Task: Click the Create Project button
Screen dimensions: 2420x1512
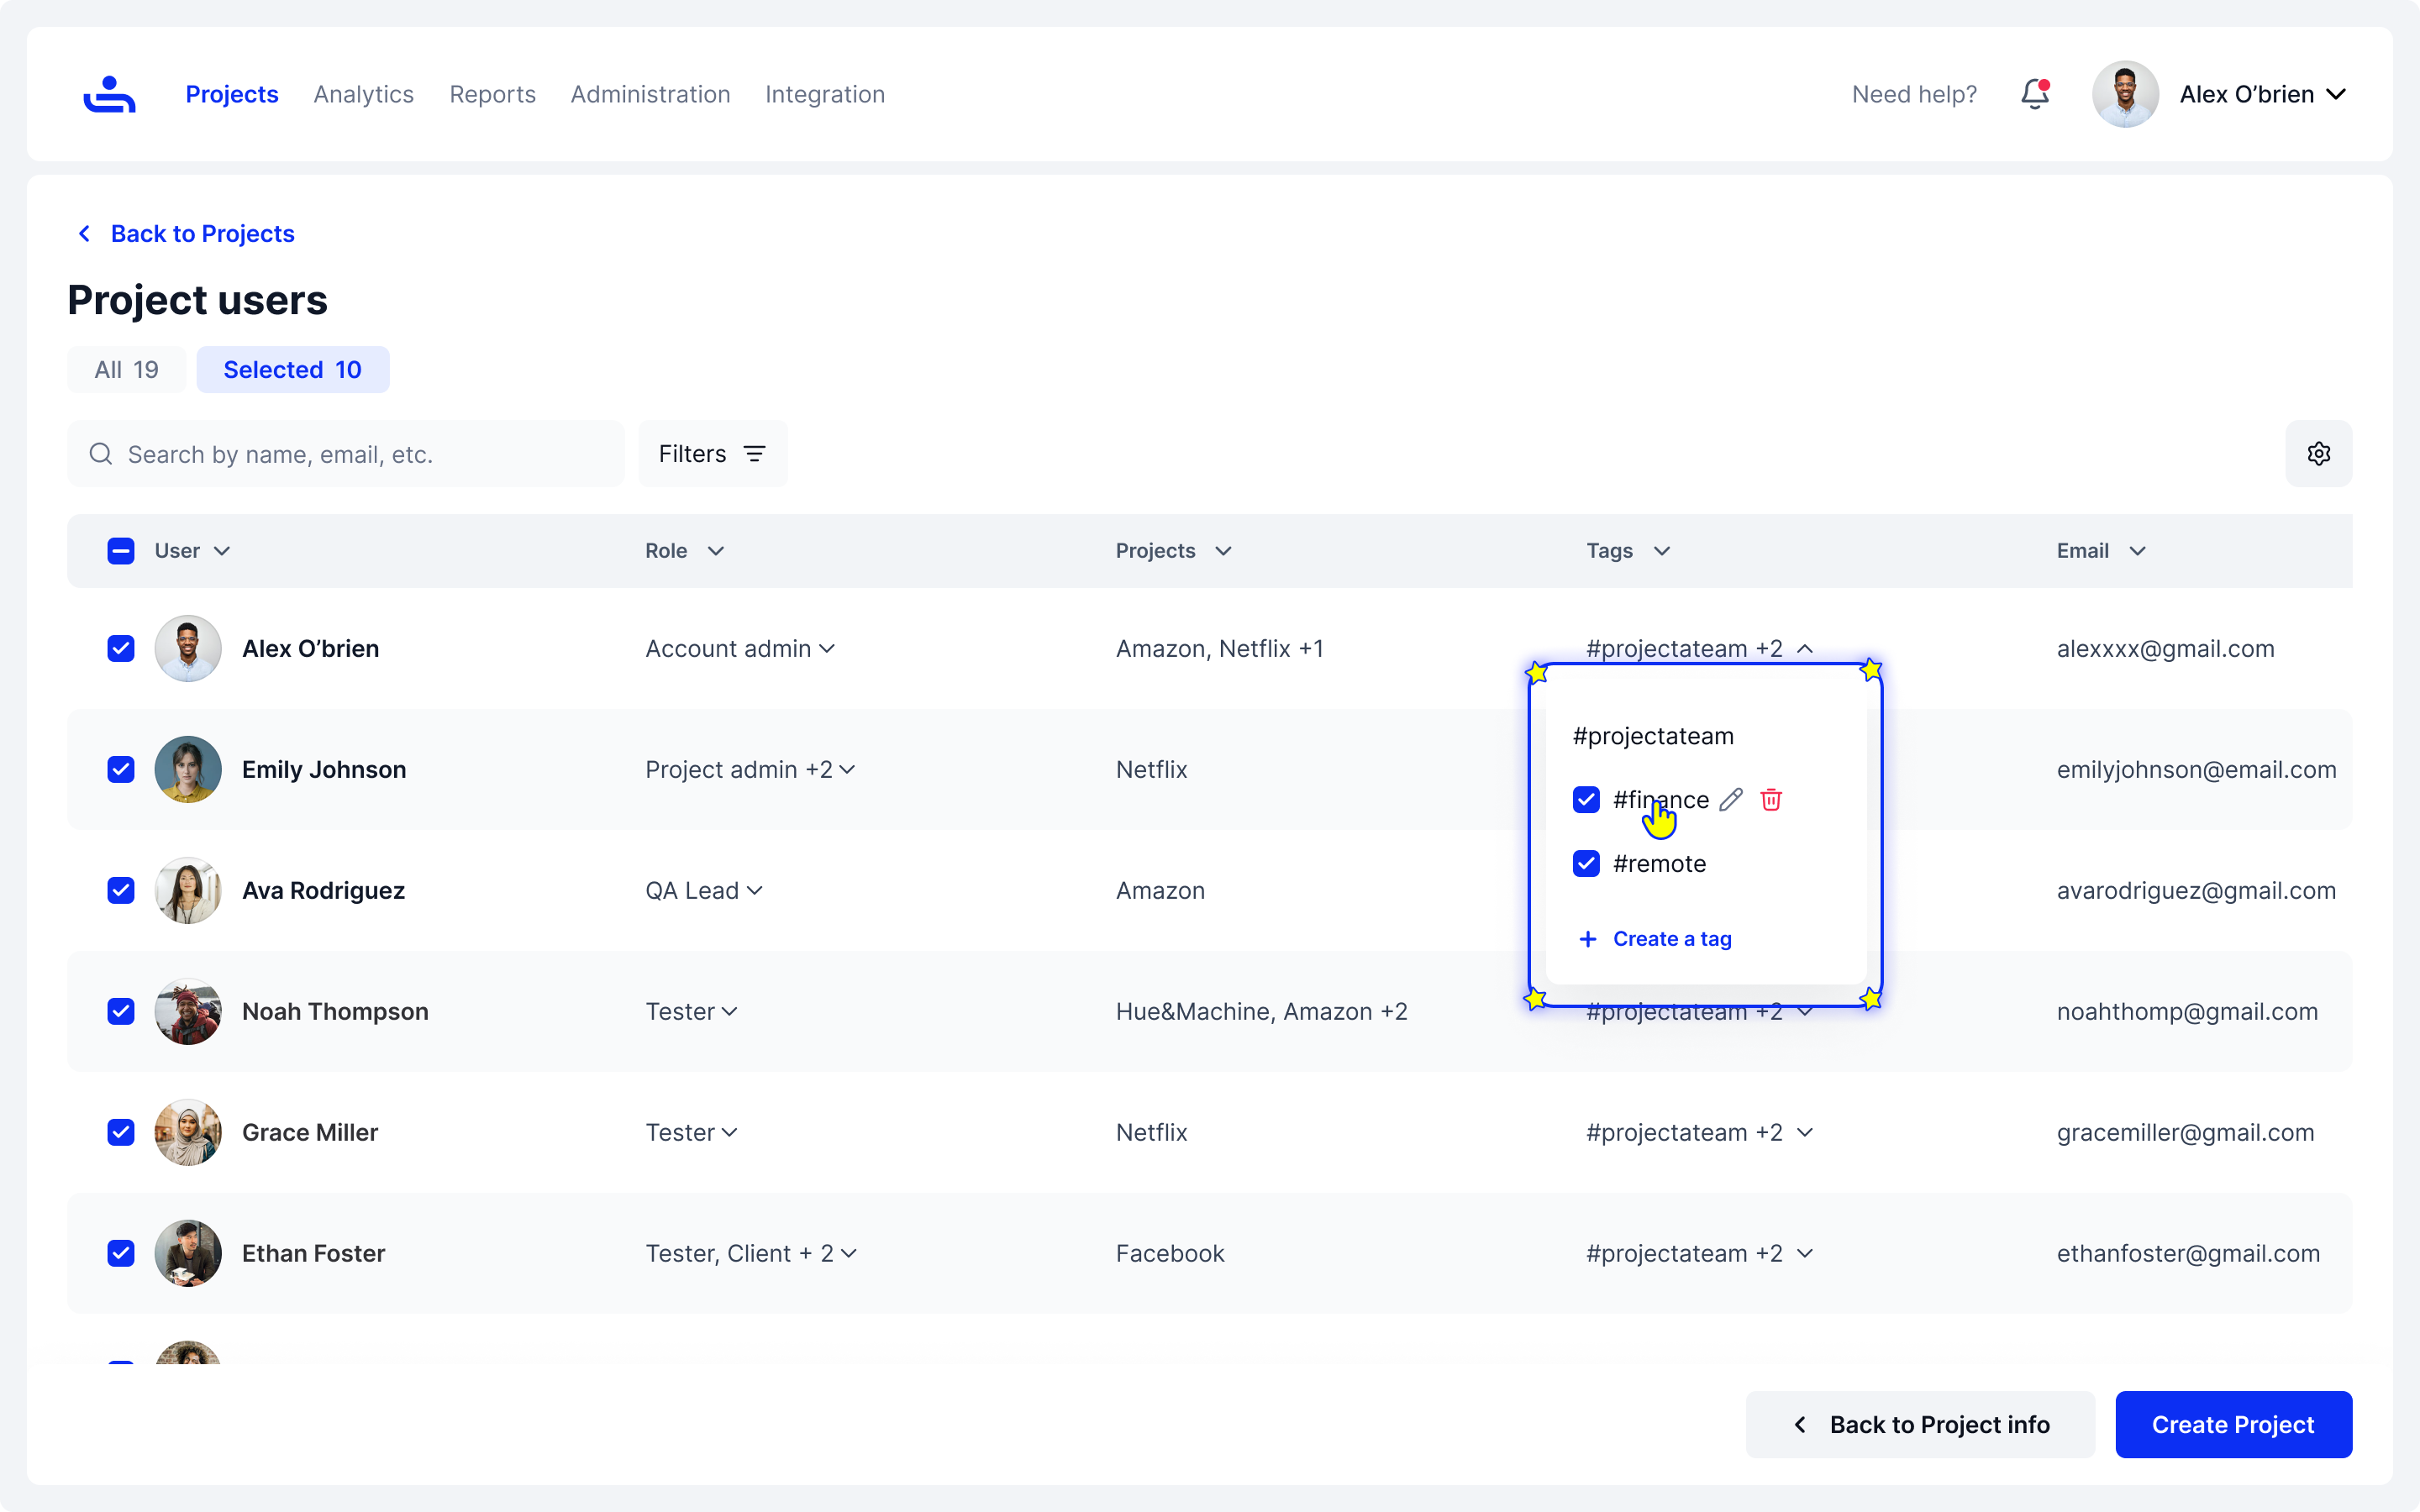Action: (x=2232, y=1424)
